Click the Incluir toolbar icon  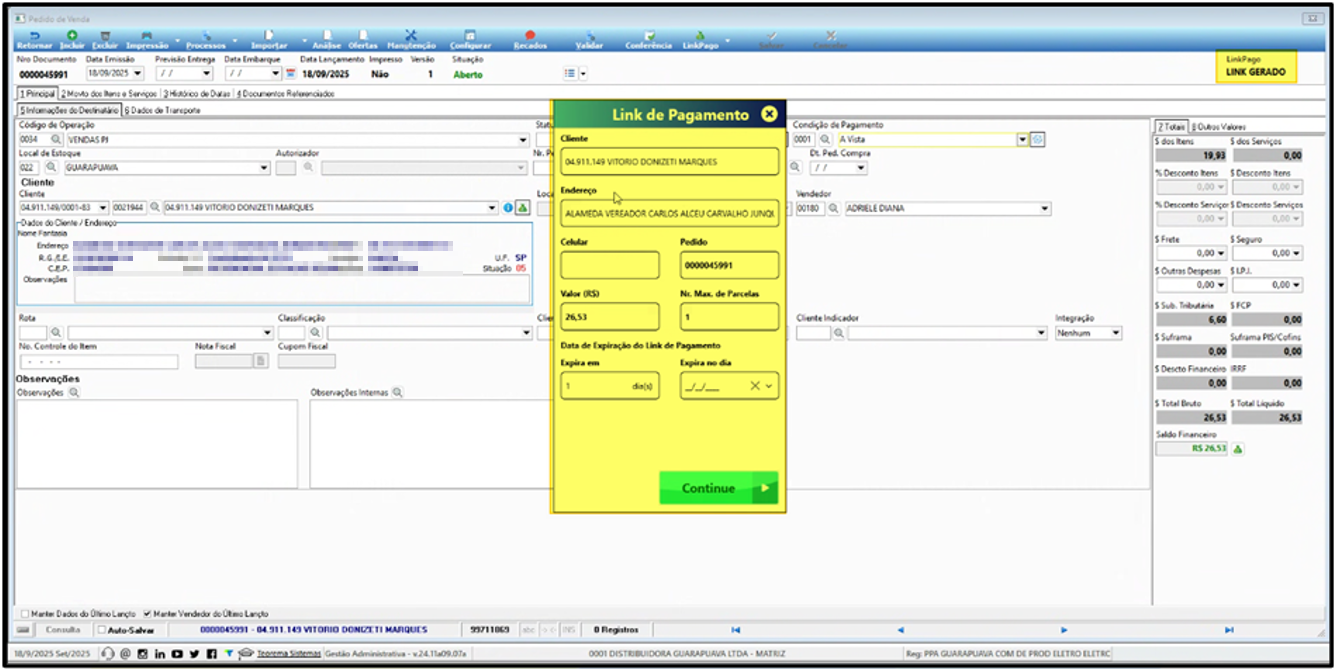coord(72,39)
